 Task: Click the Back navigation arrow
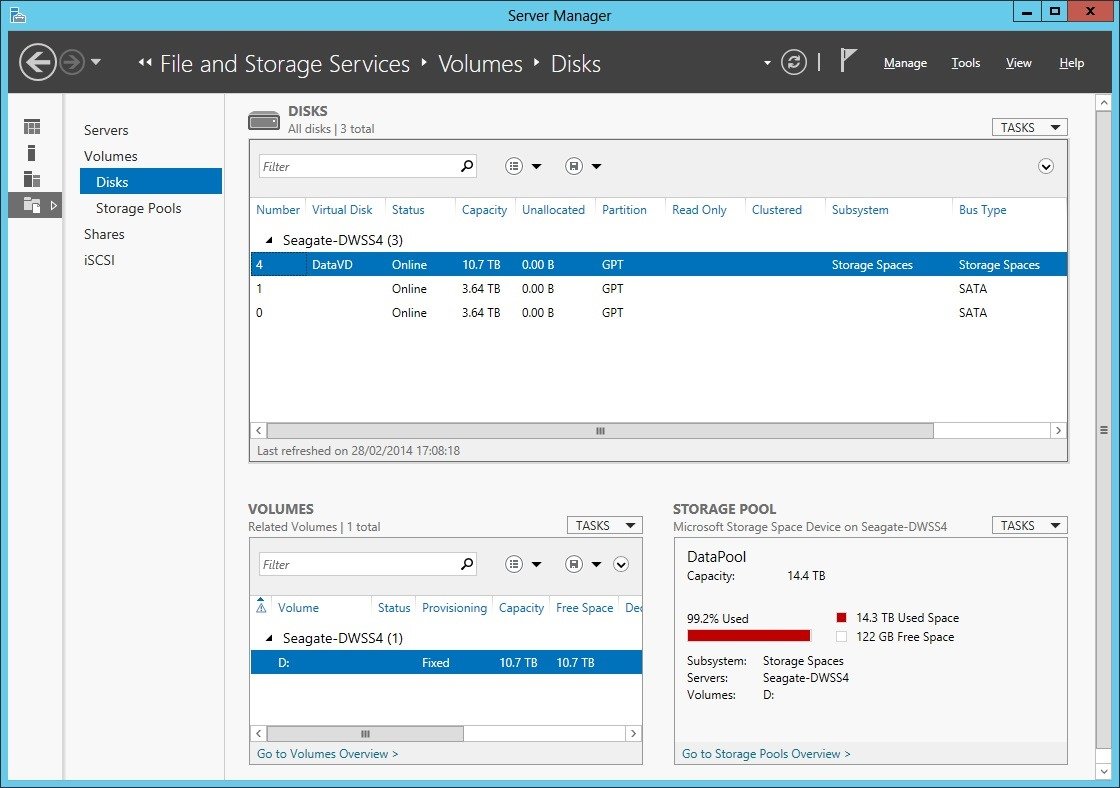(37, 62)
